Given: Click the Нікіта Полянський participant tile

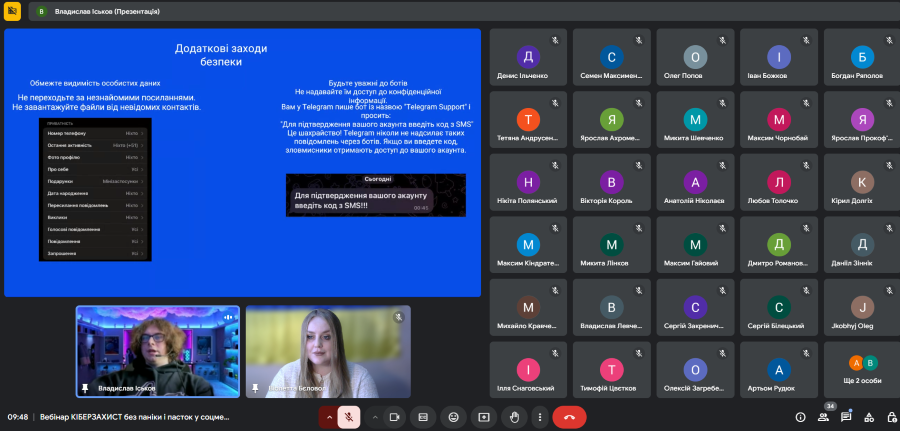Looking at the screenshot, I should tap(528, 182).
